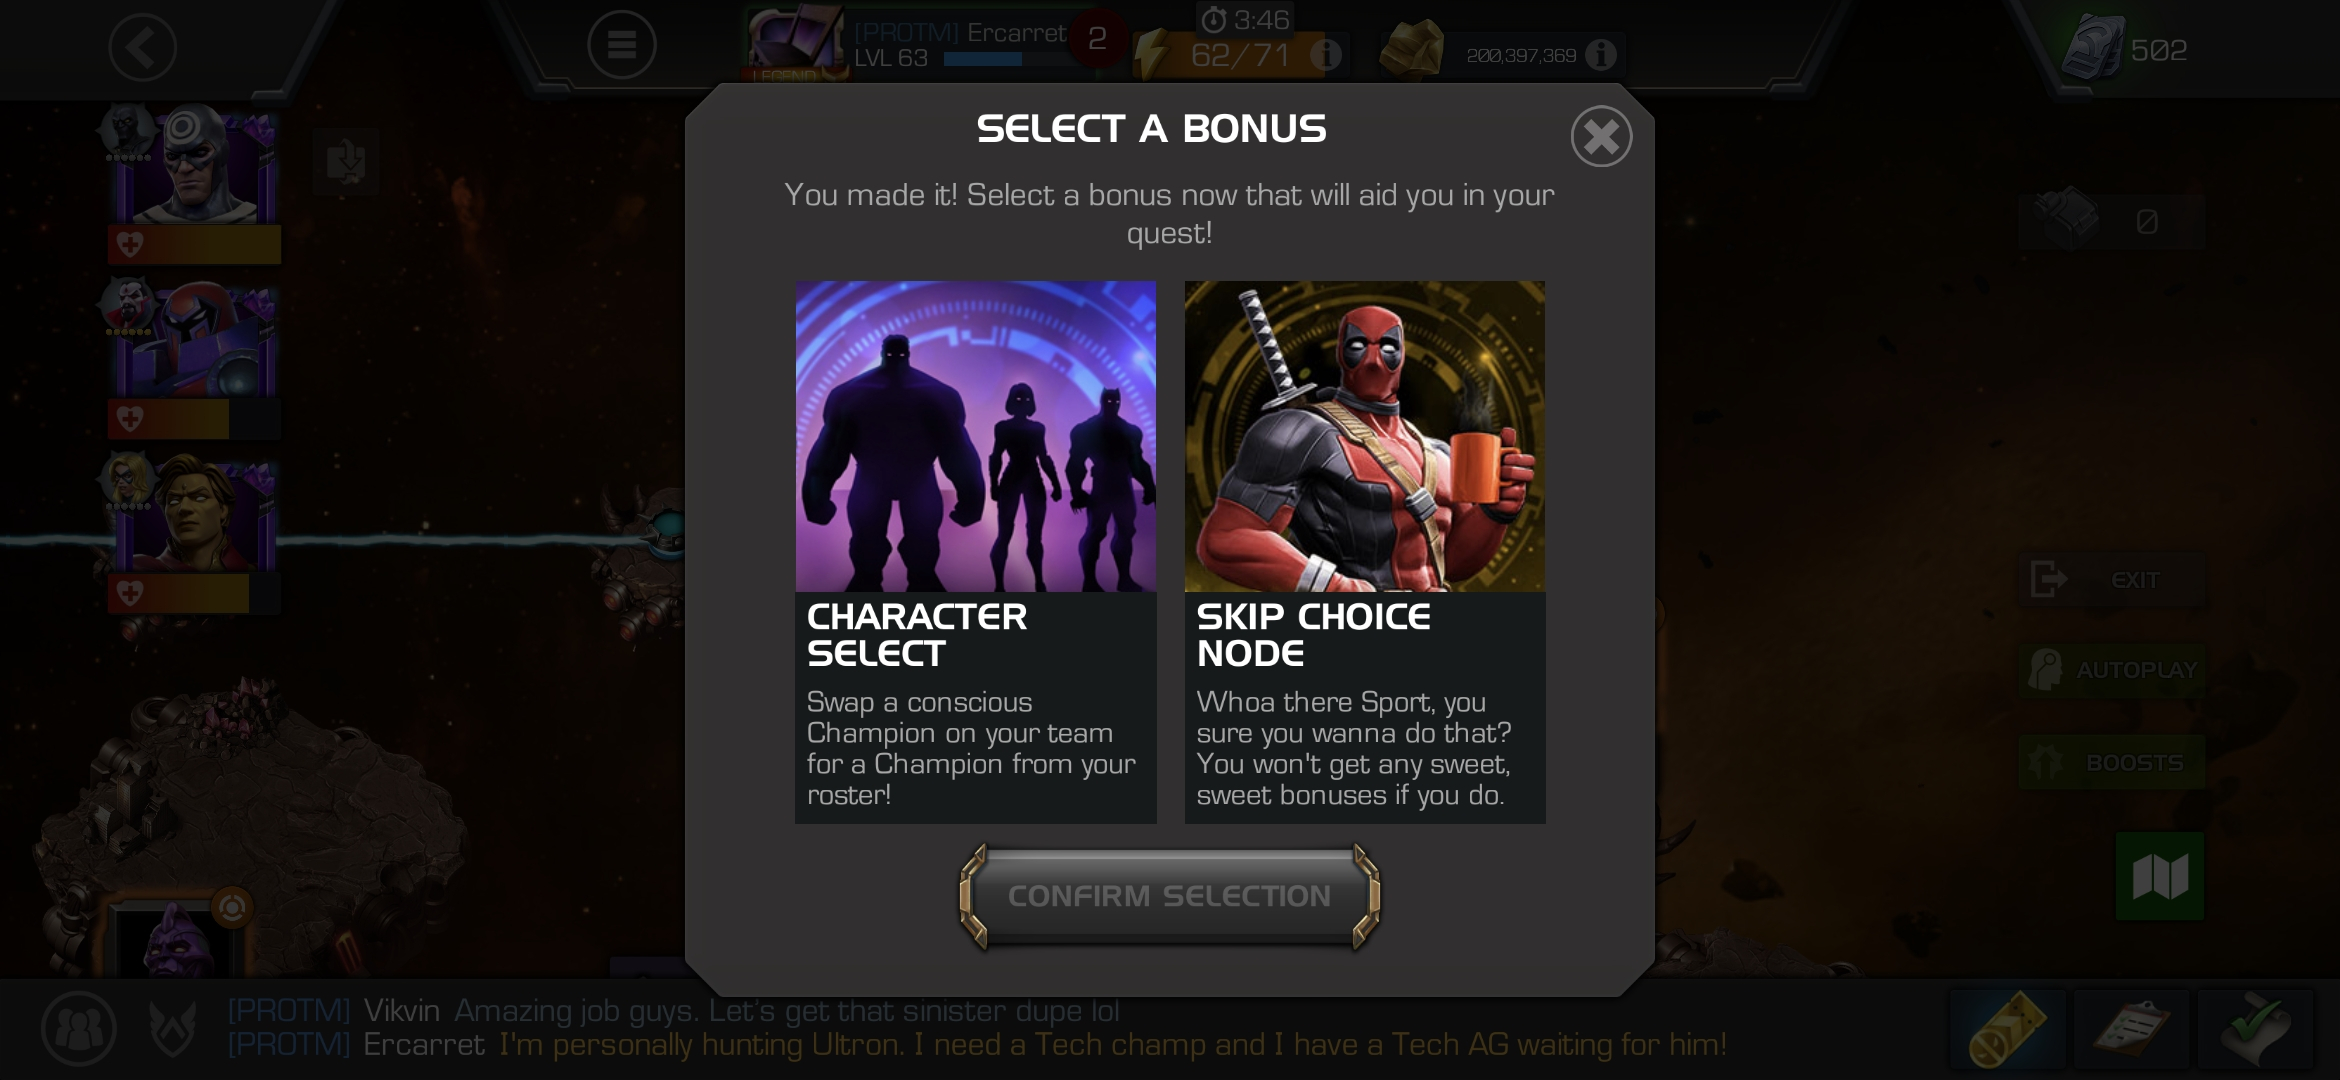The width and height of the screenshot is (2340, 1080).
Task: Open the alliance members chat icon
Action: pyautogui.click(x=78, y=1028)
